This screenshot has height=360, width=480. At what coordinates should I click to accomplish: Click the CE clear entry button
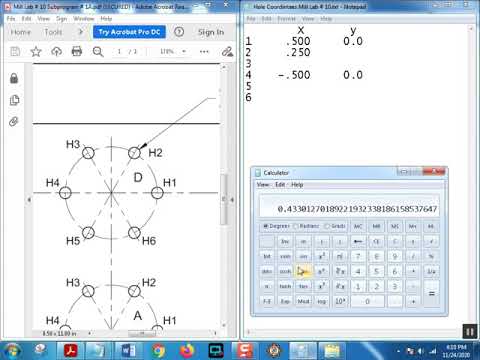(376, 241)
